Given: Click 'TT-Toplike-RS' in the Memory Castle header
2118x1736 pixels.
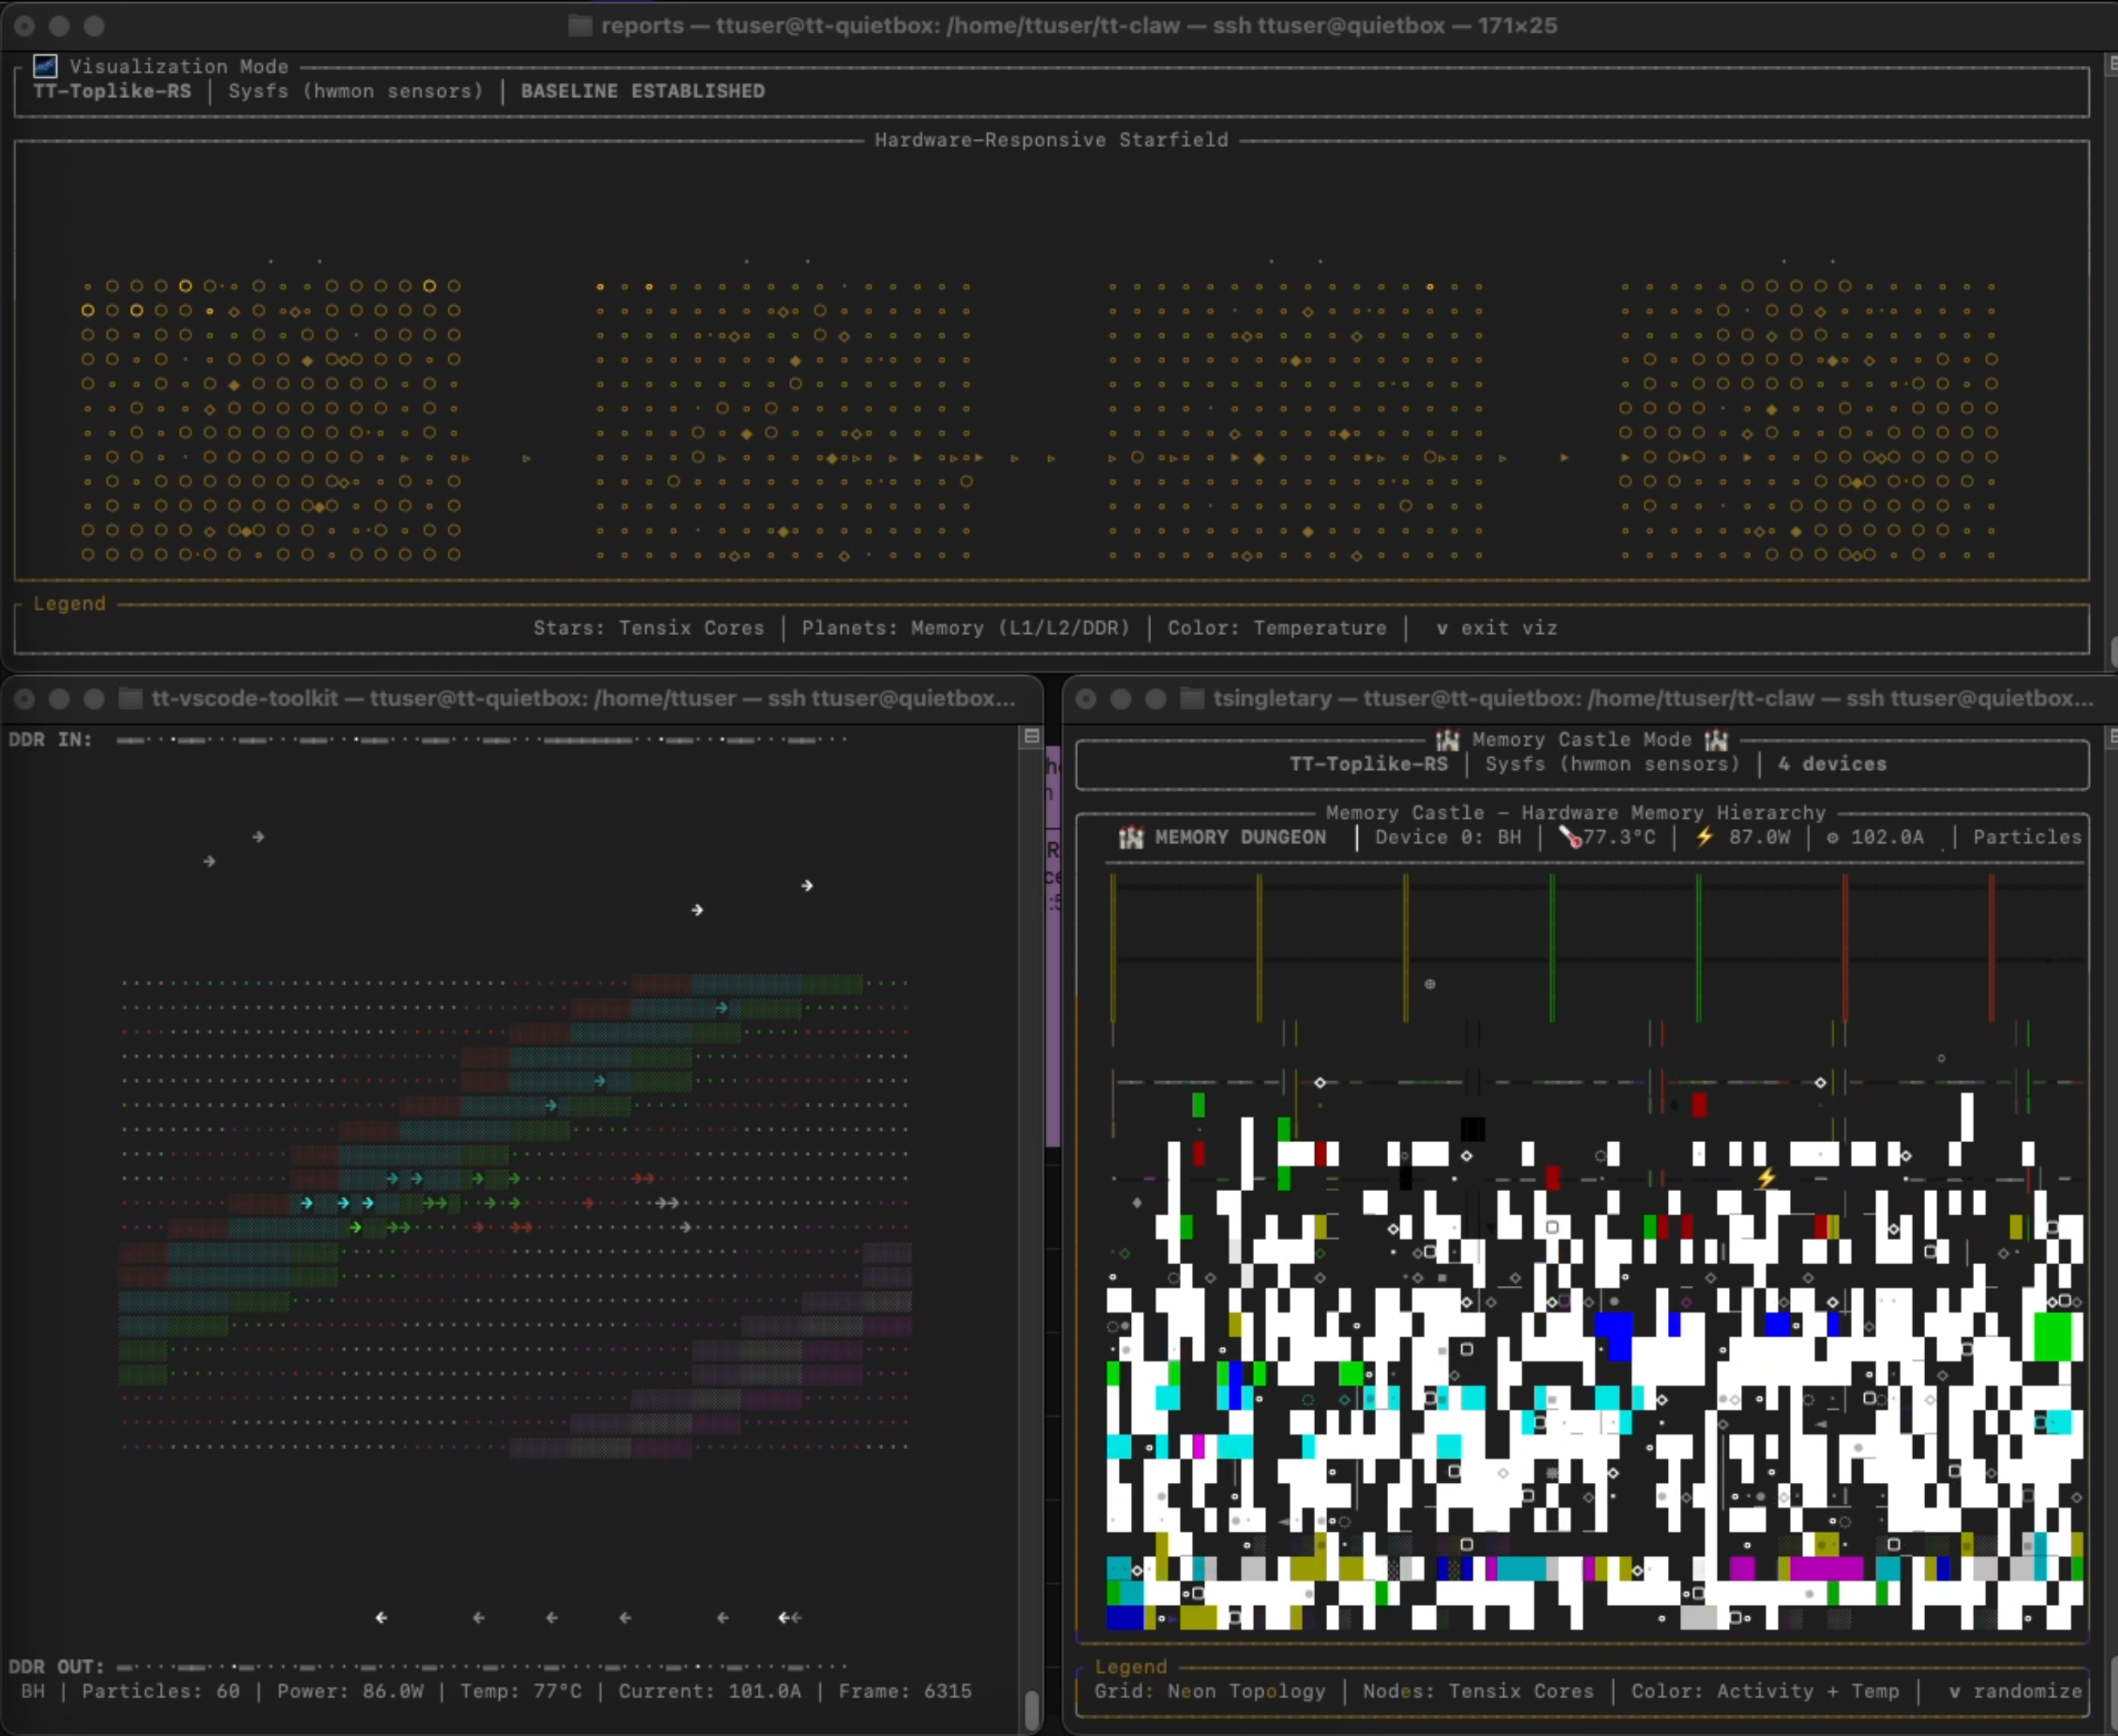Looking at the screenshot, I should [x=1368, y=764].
